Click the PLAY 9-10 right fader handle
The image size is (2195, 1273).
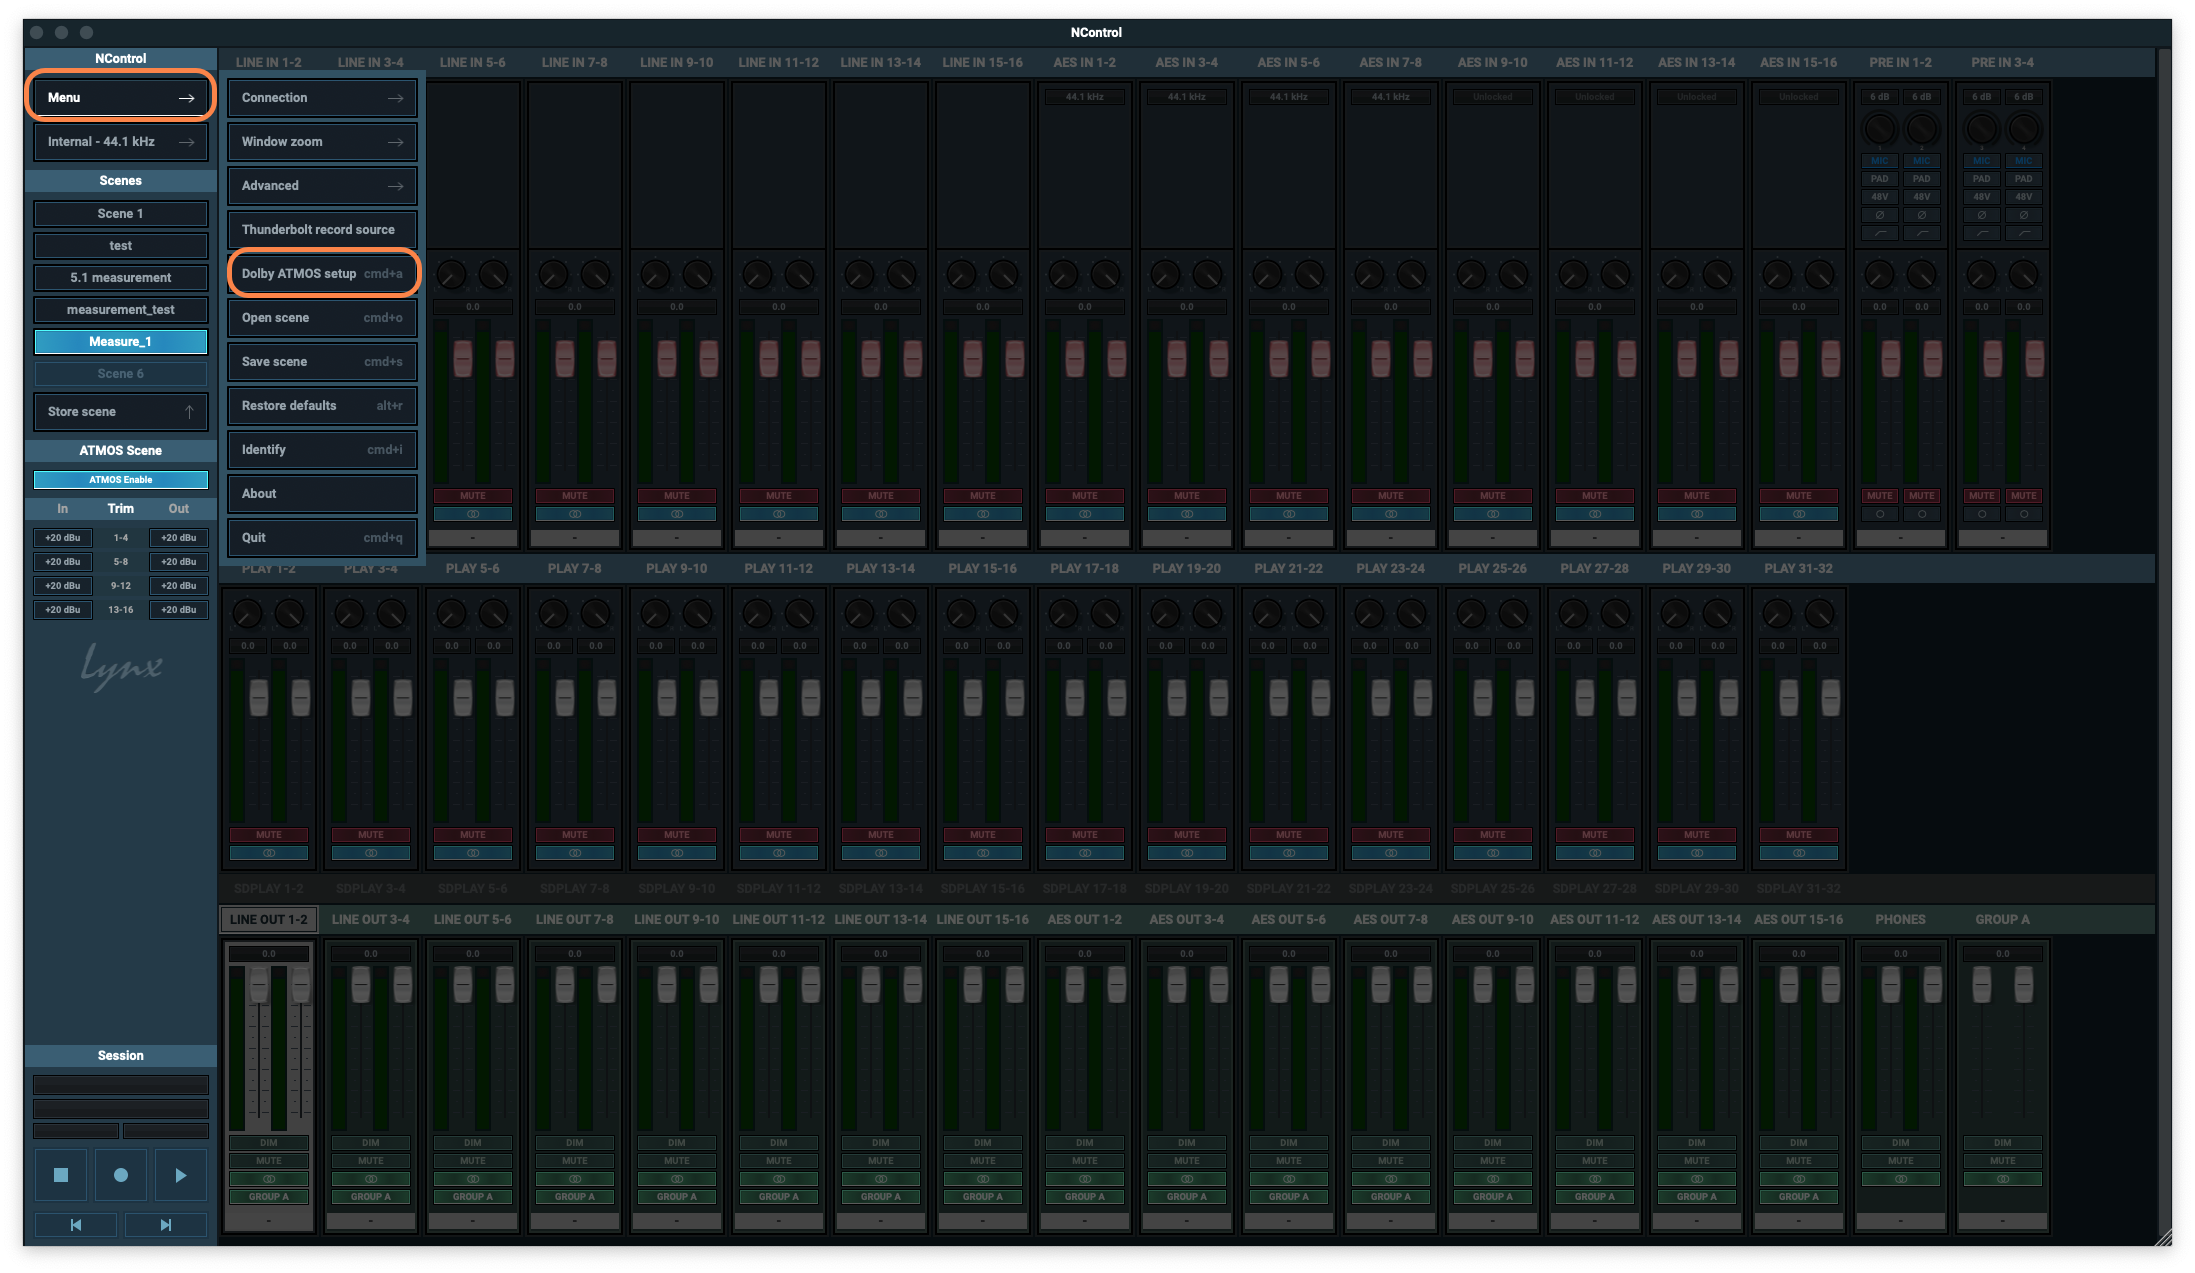(x=709, y=697)
